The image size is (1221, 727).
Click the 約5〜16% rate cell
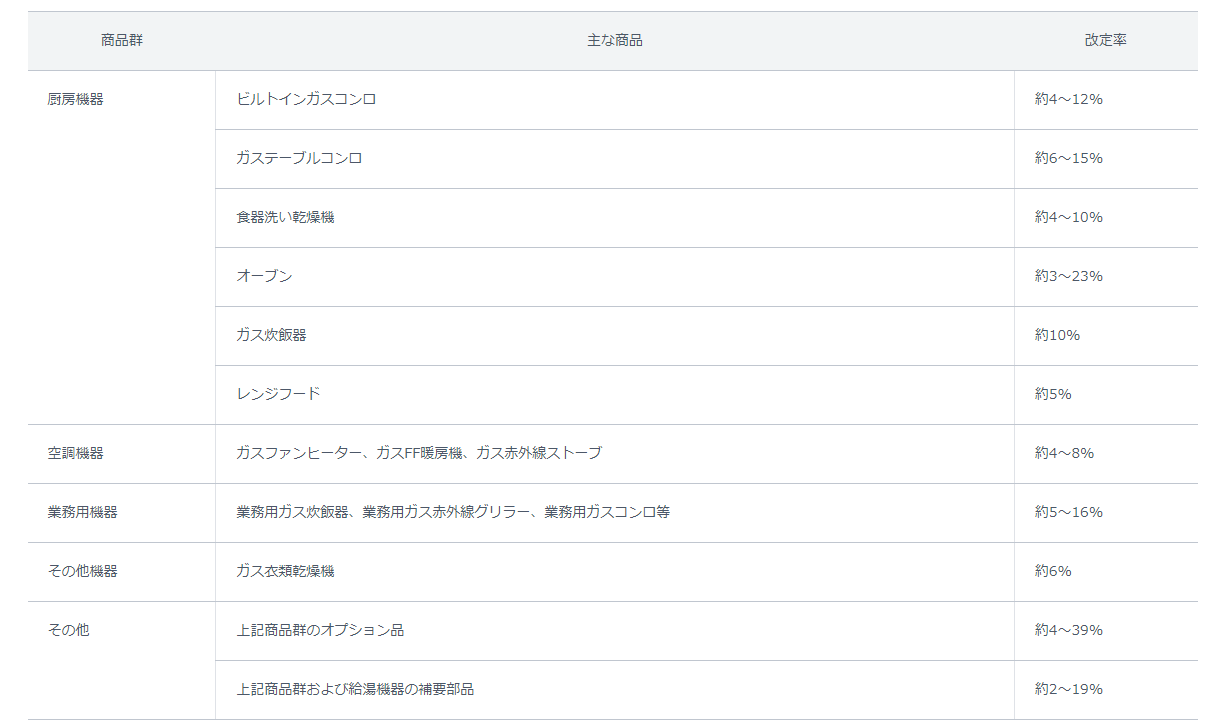[1068, 512]
